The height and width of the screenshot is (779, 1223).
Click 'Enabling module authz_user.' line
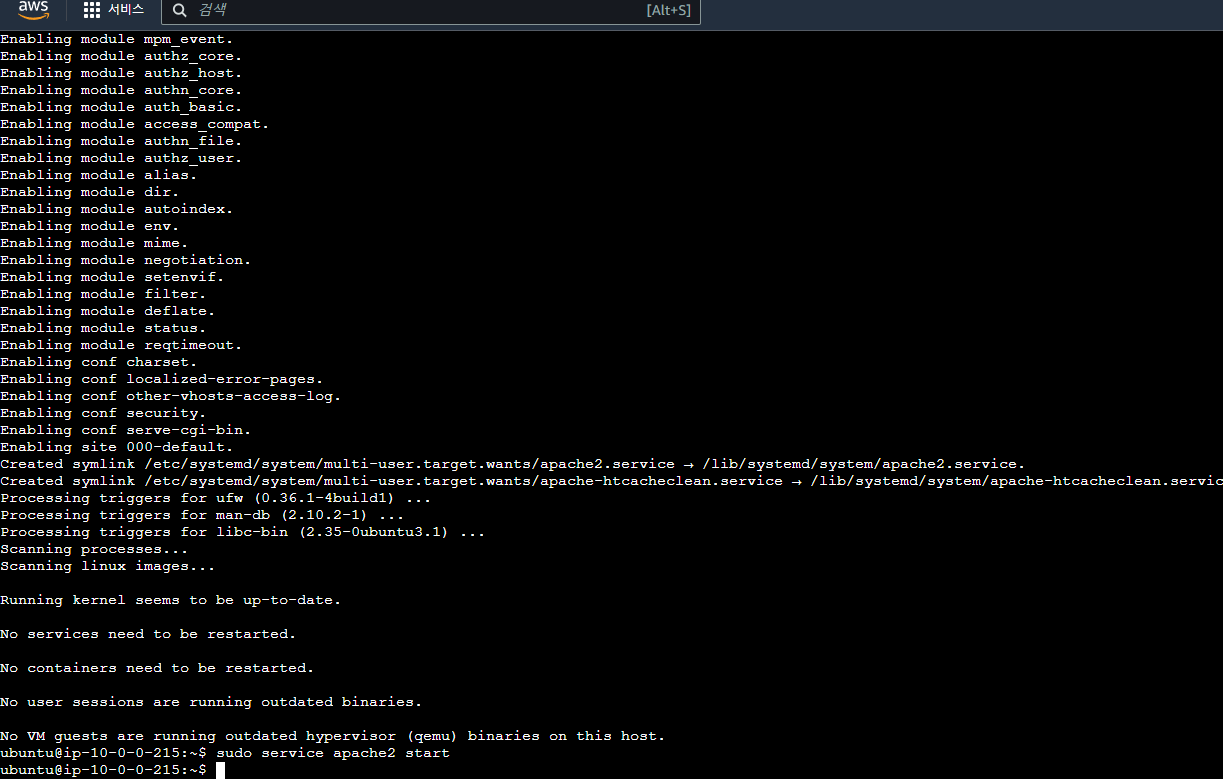(x=121, y=158)
